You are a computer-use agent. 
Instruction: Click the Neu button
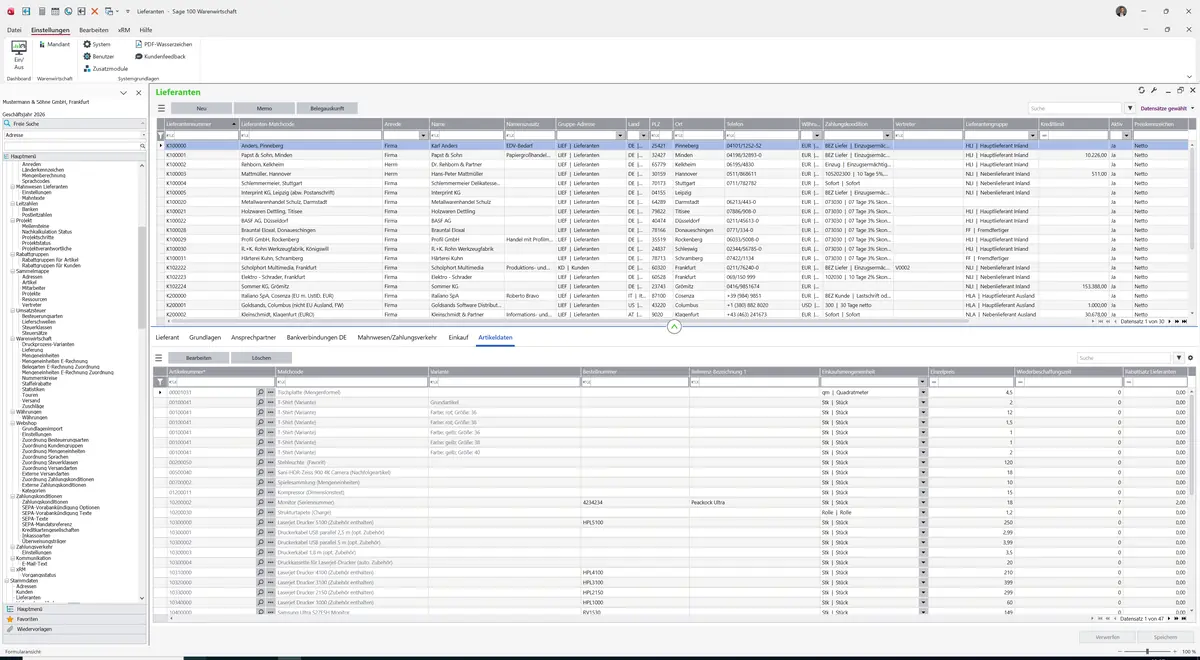201,108
